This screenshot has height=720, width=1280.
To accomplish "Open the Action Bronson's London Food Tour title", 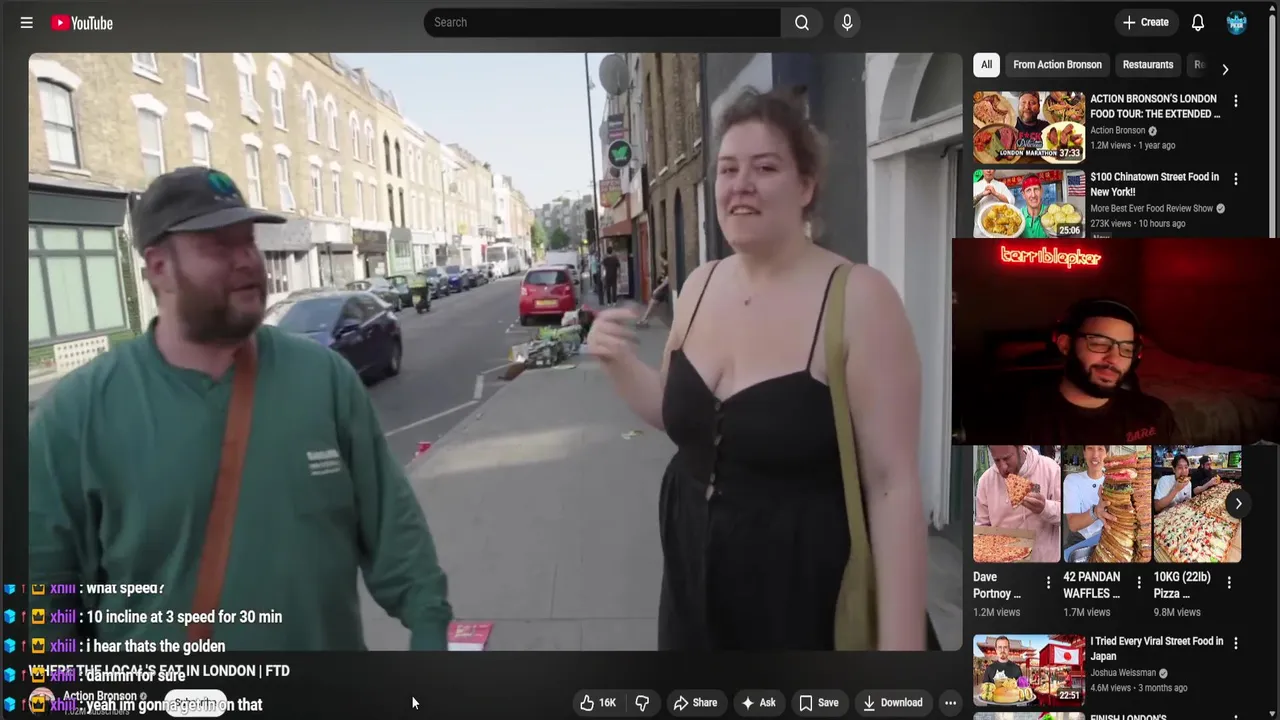I will (x=1155, y=106).
